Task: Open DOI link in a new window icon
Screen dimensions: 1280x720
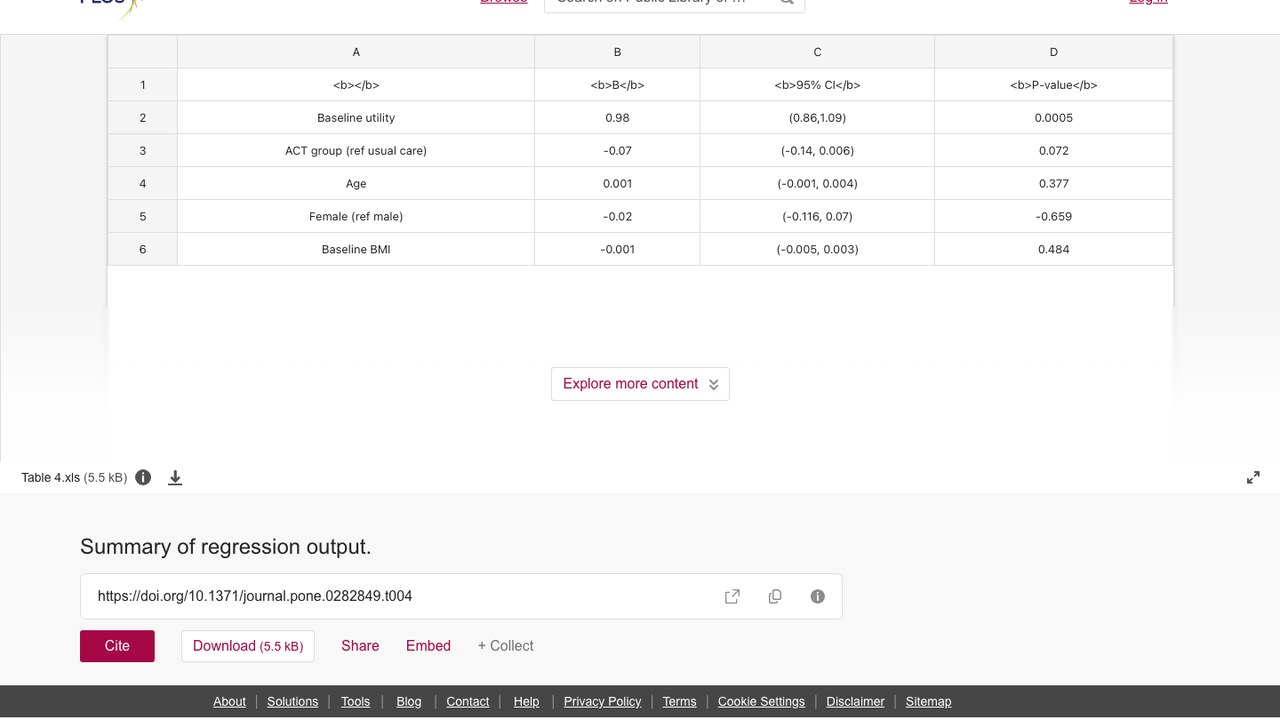Action: click(x=732, y=596)
